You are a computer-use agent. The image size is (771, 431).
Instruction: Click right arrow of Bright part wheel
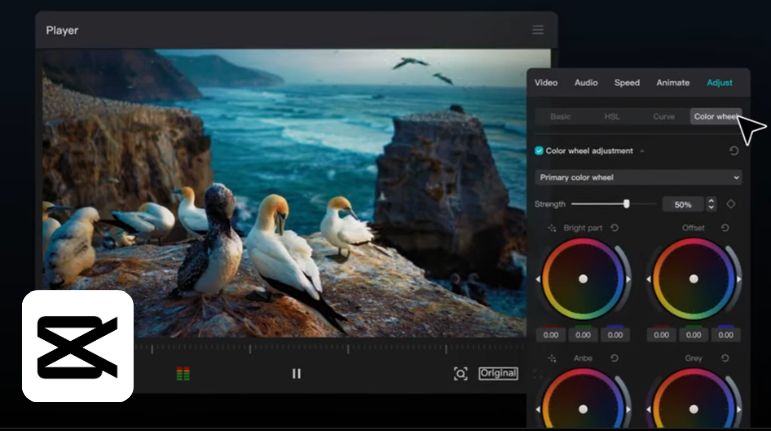point(628,279)
